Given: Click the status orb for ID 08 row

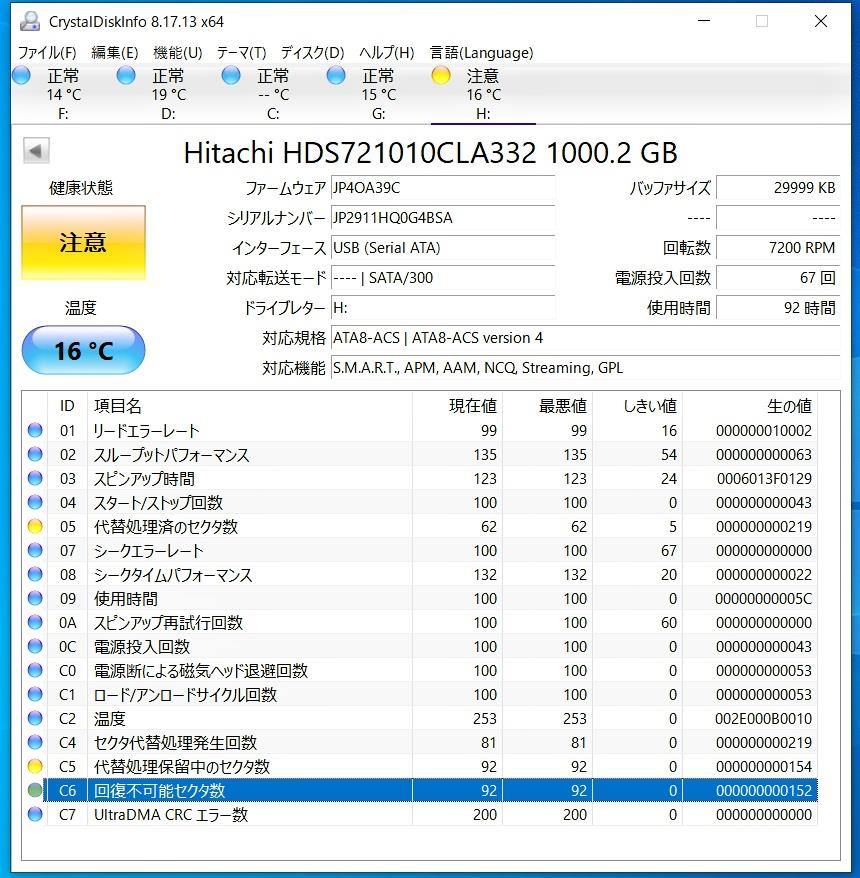Looking at the screenshot, I should [35, 575].
